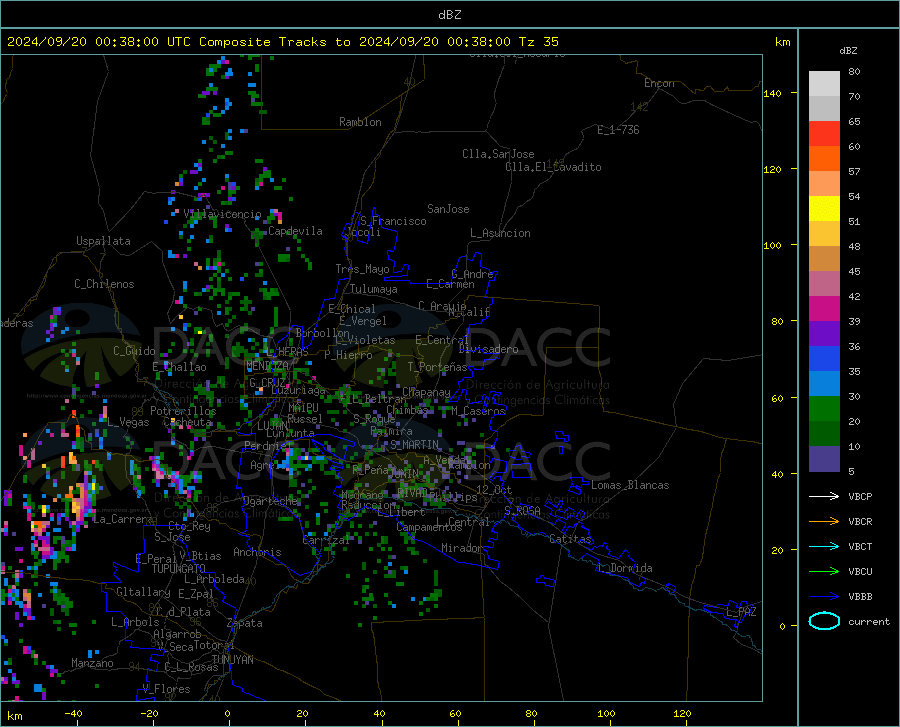900x727 pixels.
Task: Click the Villavicencio label on map
Action: point(223,214)
